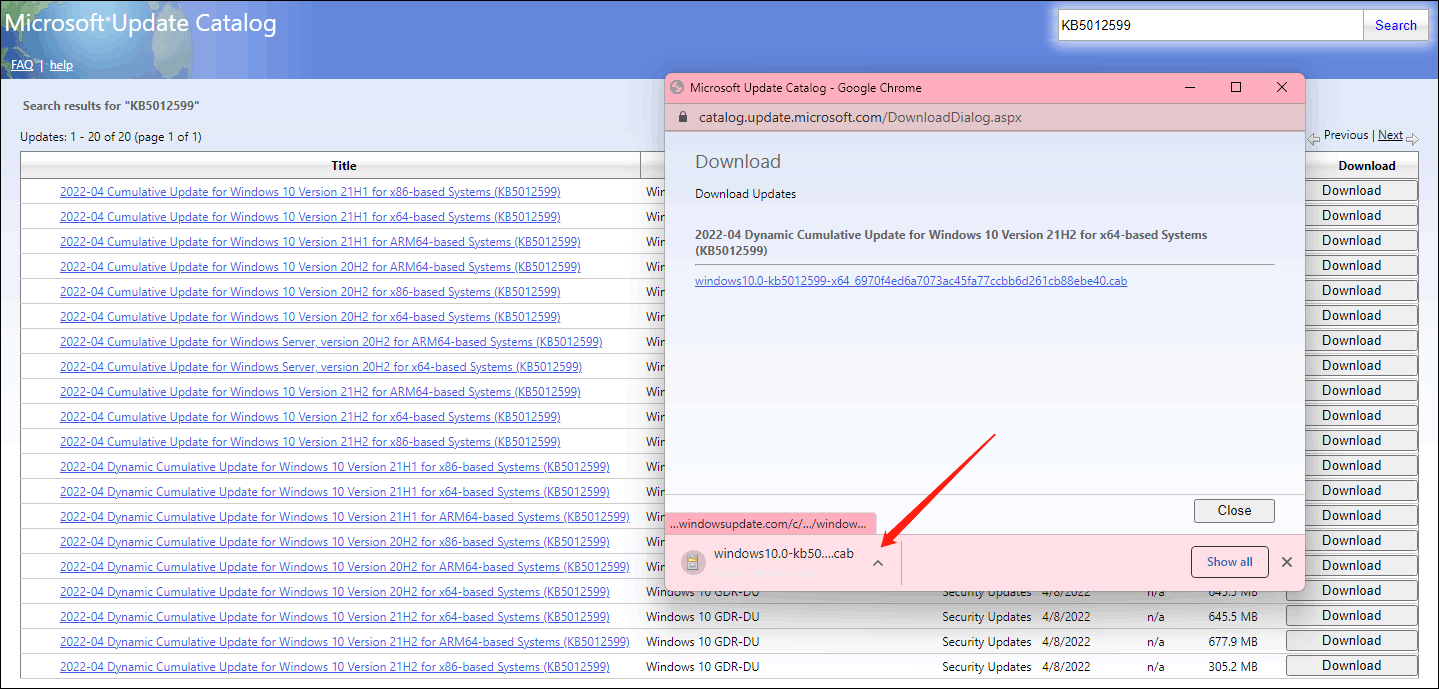Open Windows Server 20H2 x64-based update link
Screen dimensions: 1439x689
coord(321,367)
